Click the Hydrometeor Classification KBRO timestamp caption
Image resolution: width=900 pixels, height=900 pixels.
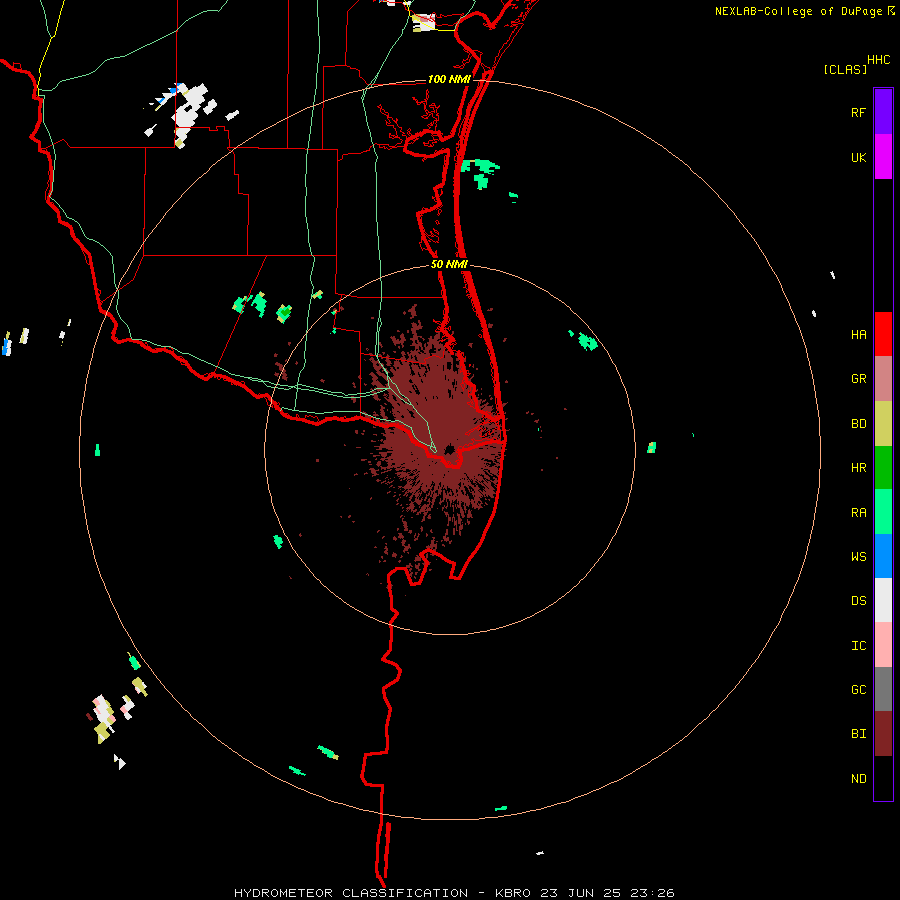pyautogui.click(x=454, y=893)
